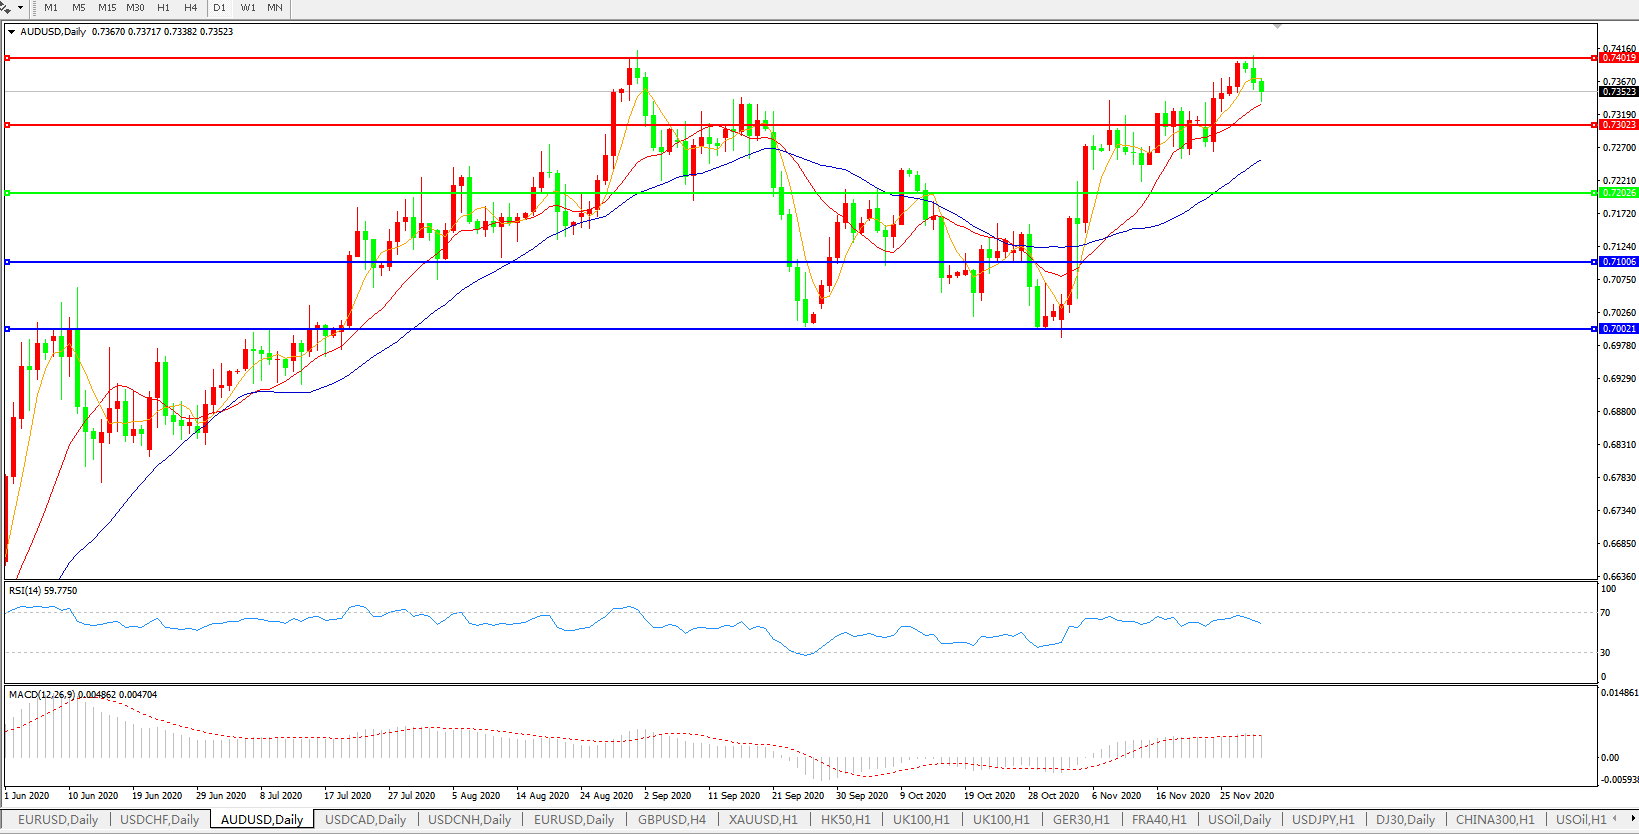
Task: Expand the triangle beside AUDUSD,Daily title
Action: 11,32
